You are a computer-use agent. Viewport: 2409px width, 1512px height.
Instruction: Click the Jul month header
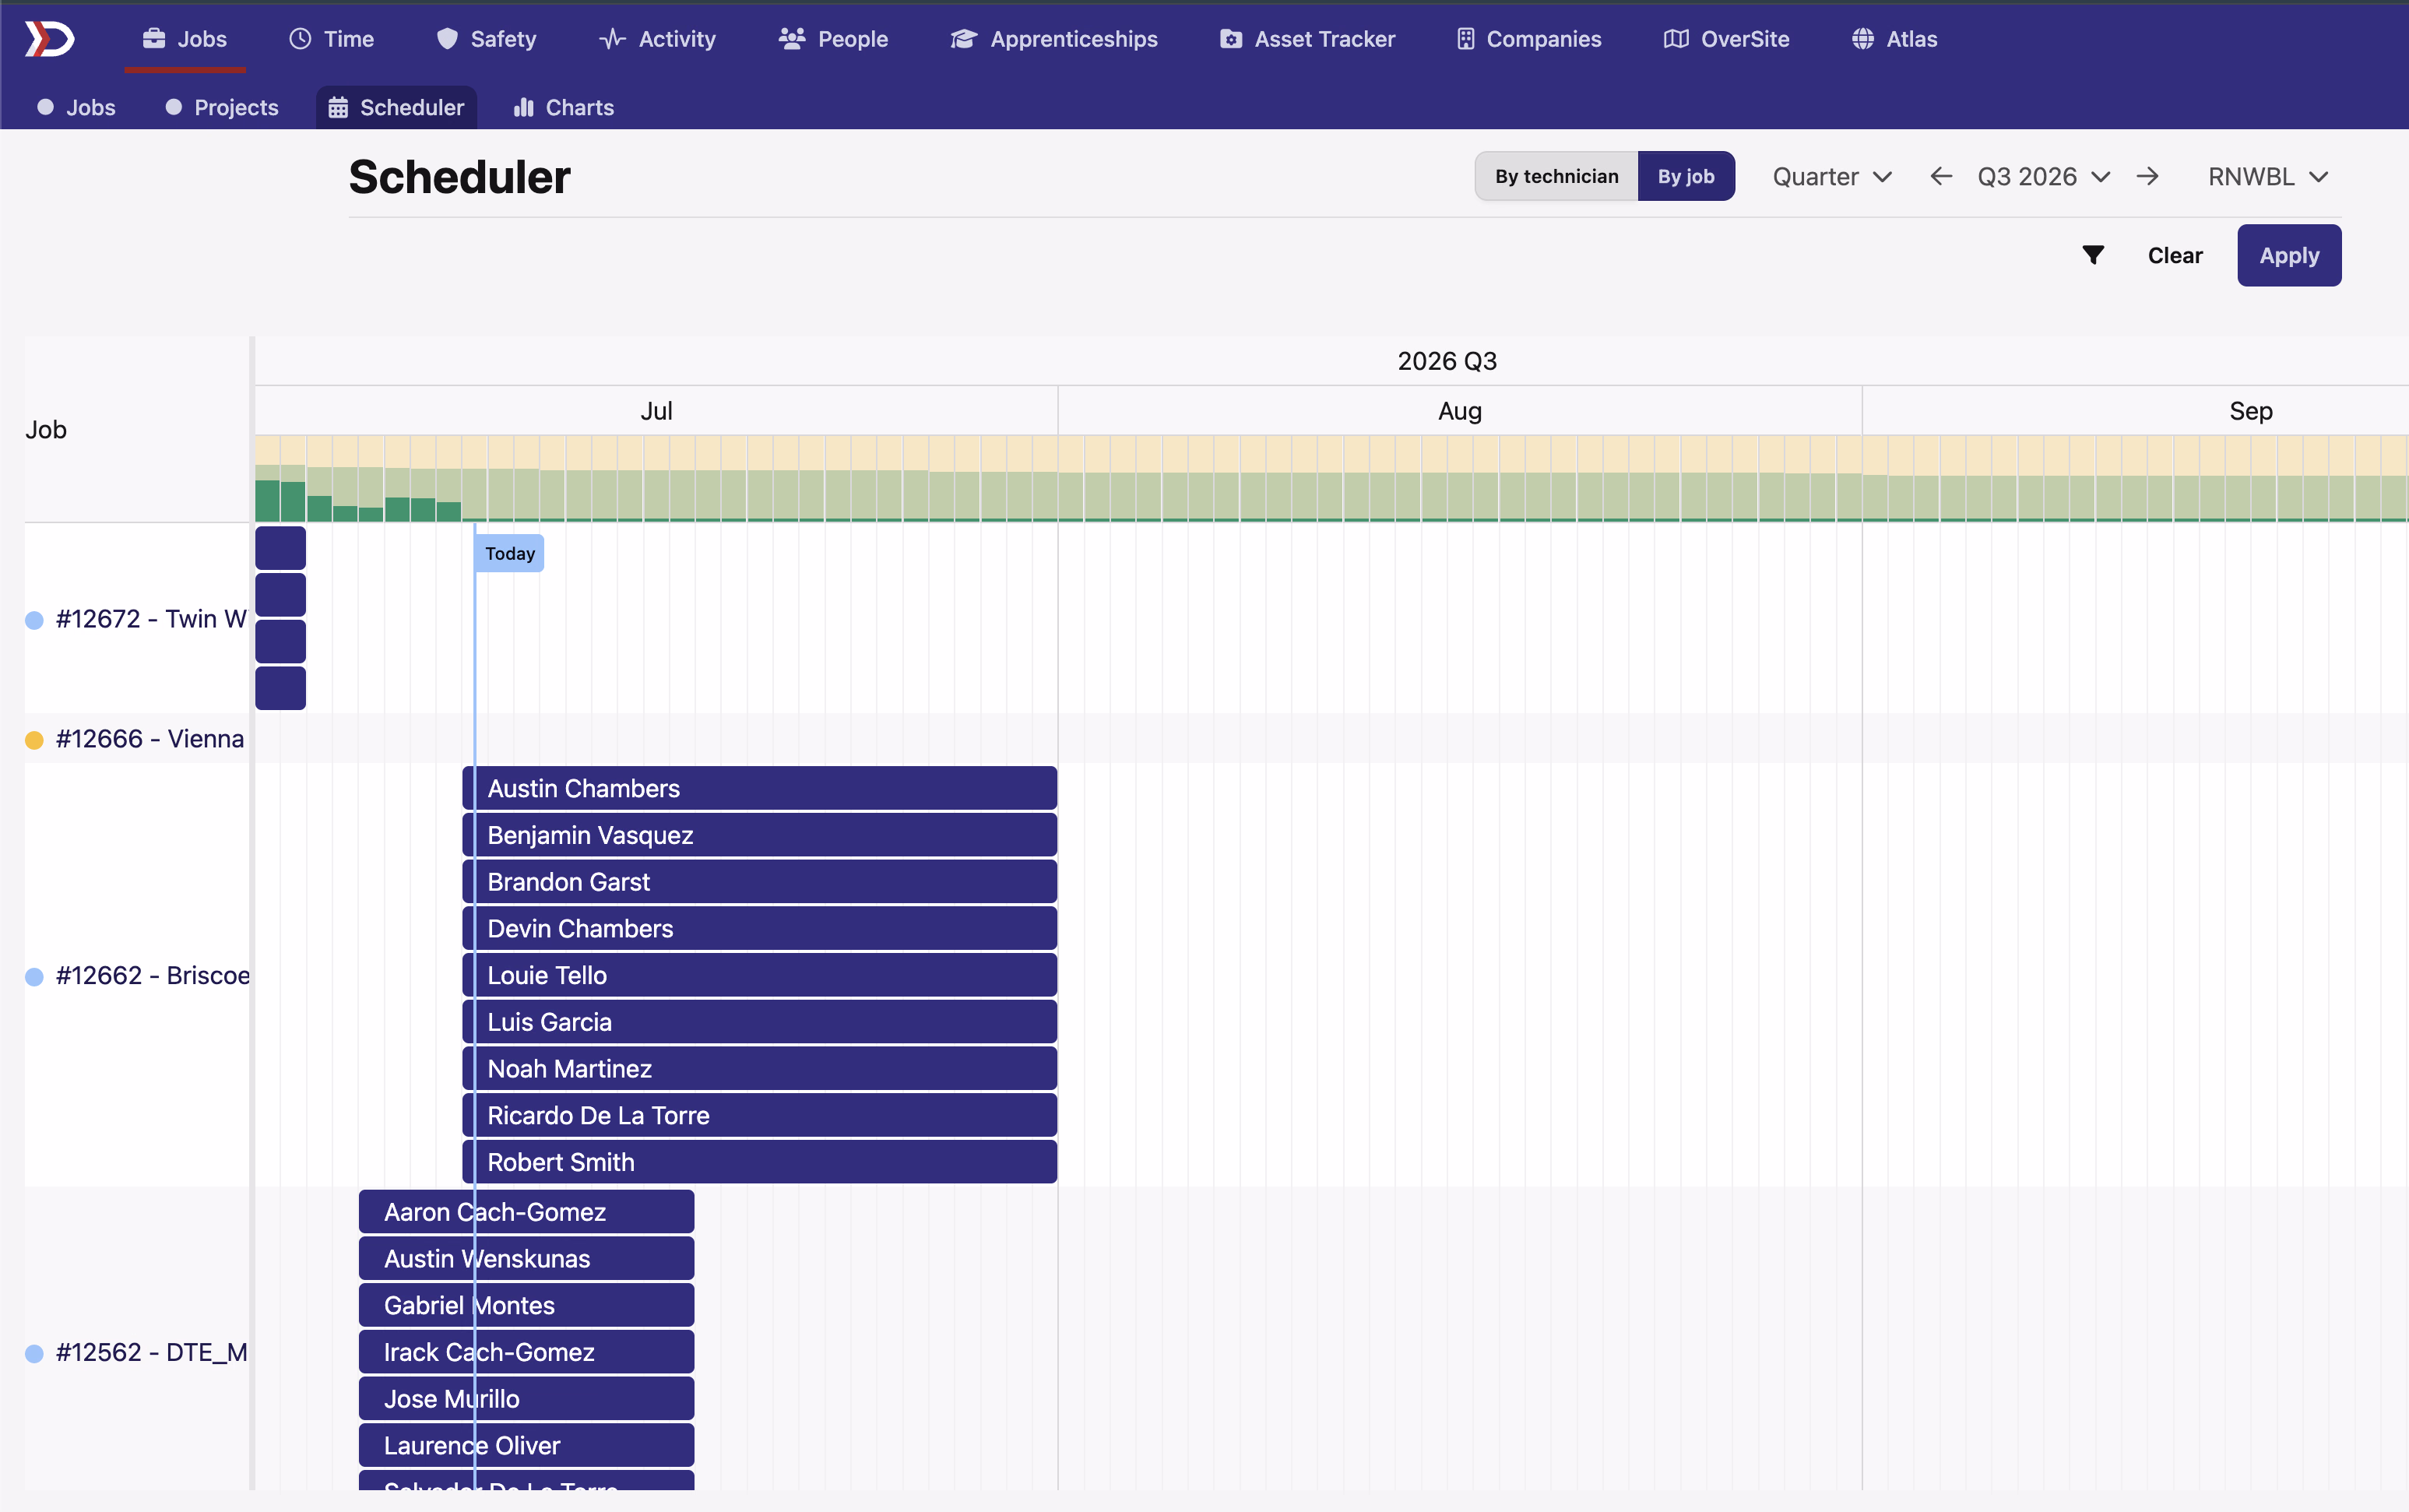point(656,411)
